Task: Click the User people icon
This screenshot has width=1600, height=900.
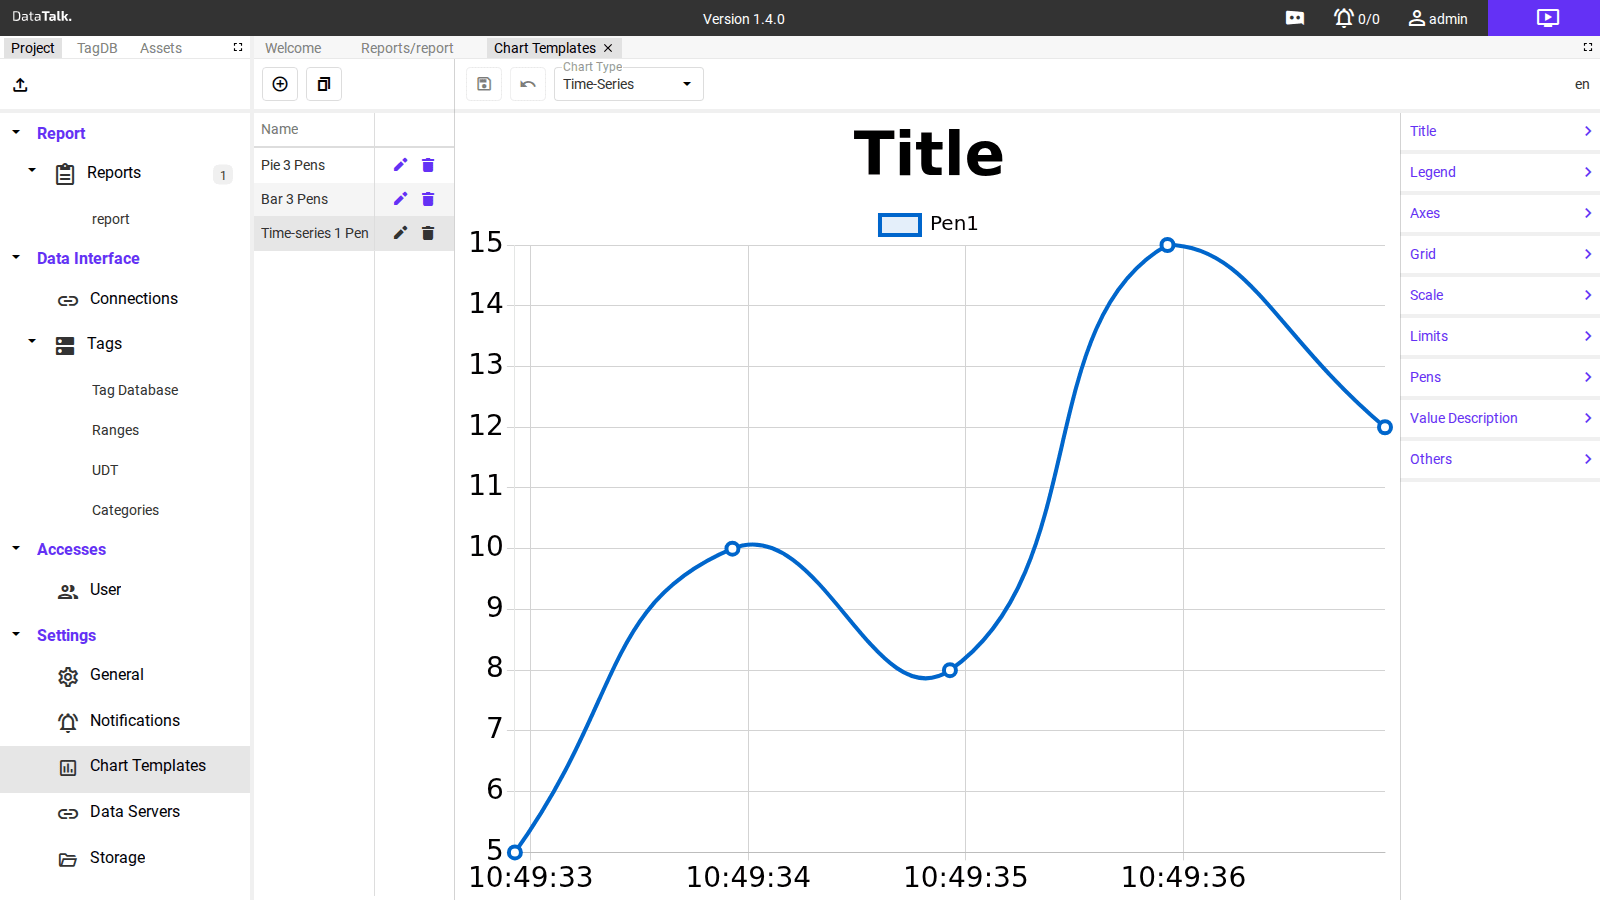Action: tap(68, 591)
